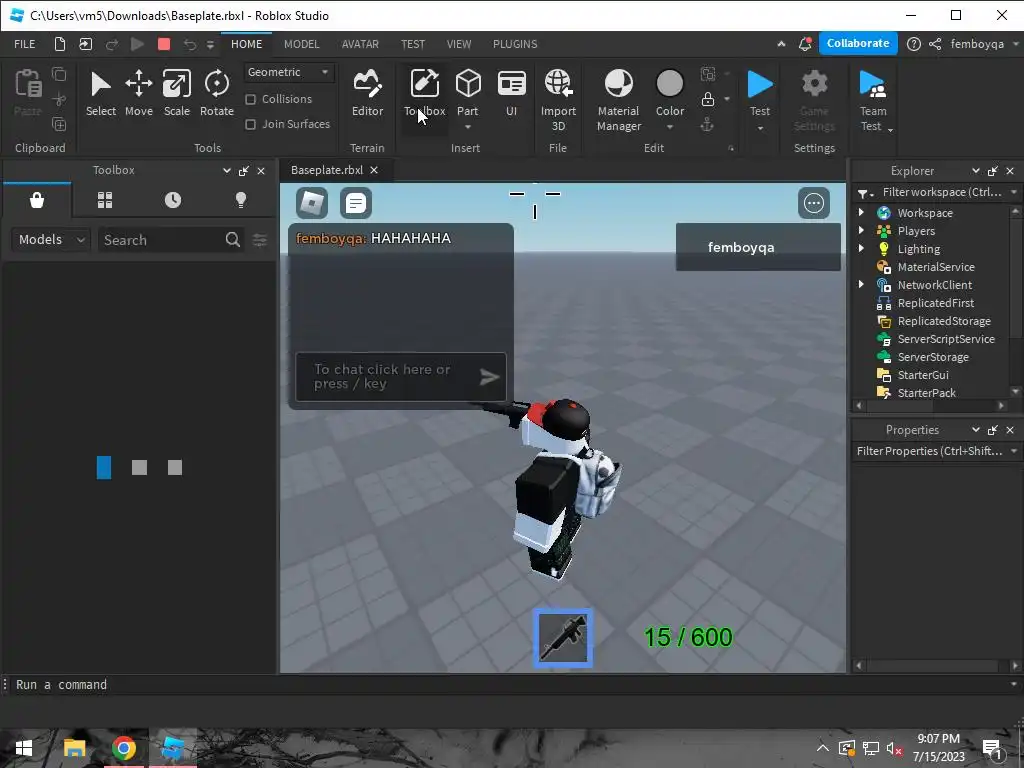Switch to Toolbox Marketplace tab
The width and height of the screenshot is (1024, 768).
click(37, 200)
